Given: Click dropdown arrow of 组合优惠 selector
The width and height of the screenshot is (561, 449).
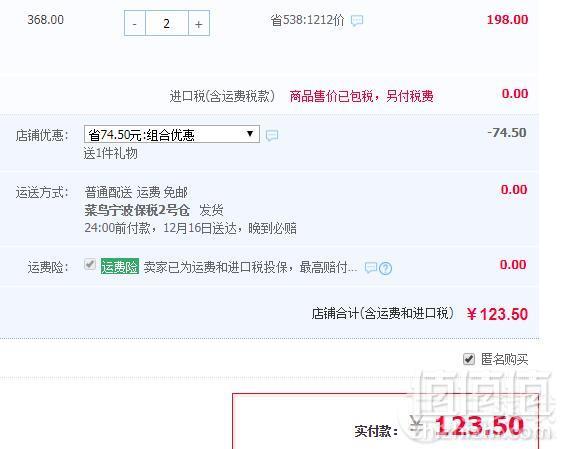Looking at the screenshot, I should [x=250, y=134].
